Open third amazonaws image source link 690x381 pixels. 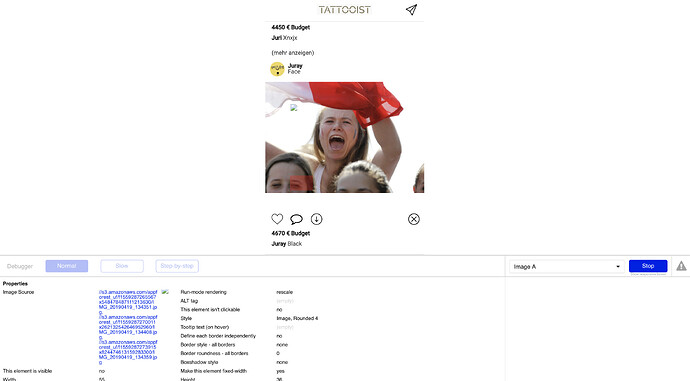pyautogui.click(x=128, y=352)
